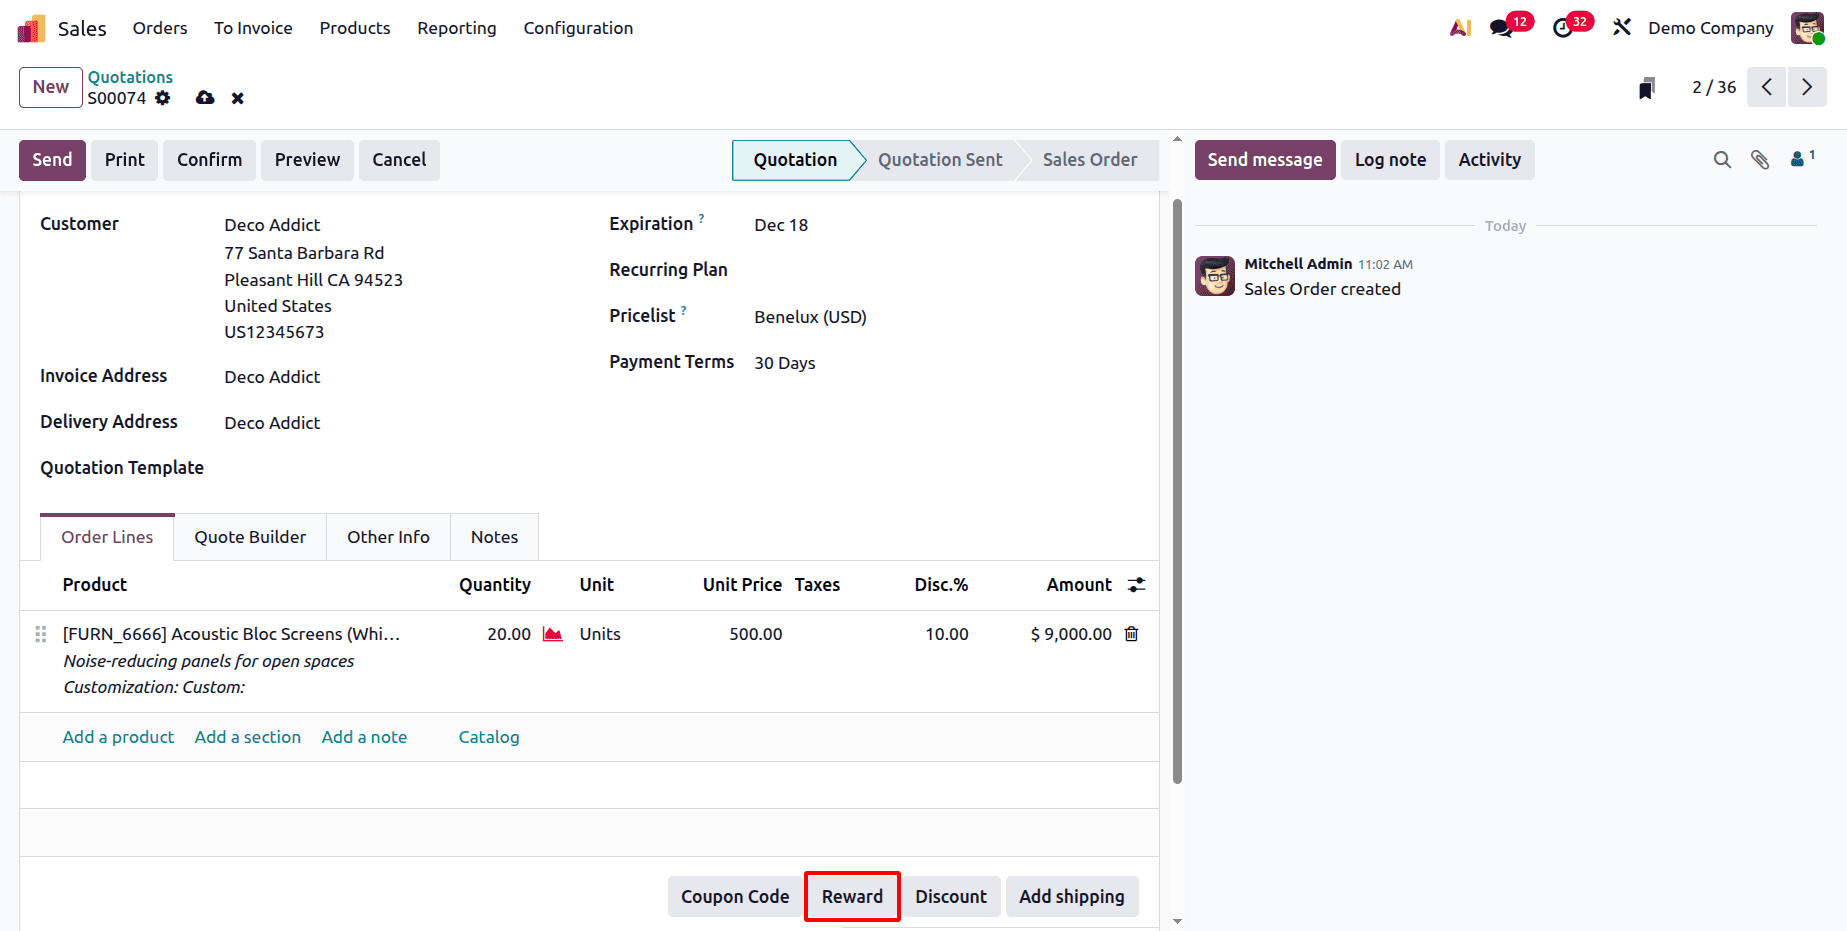
Task: Open the Reporting menu
Action: click(x=456, y=28)
